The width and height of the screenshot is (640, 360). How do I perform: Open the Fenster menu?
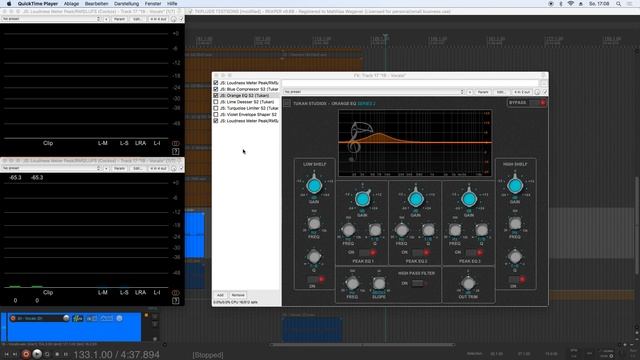(153, 4)
